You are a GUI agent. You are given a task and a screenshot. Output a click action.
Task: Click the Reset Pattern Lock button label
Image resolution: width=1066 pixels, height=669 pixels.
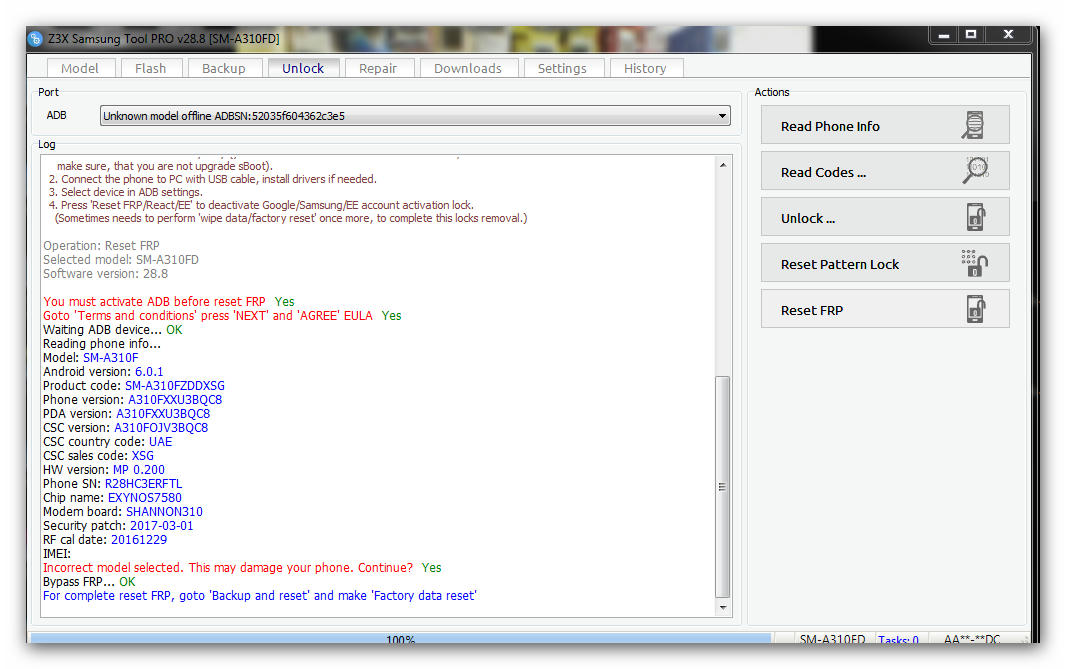click(x=840, y=264)
